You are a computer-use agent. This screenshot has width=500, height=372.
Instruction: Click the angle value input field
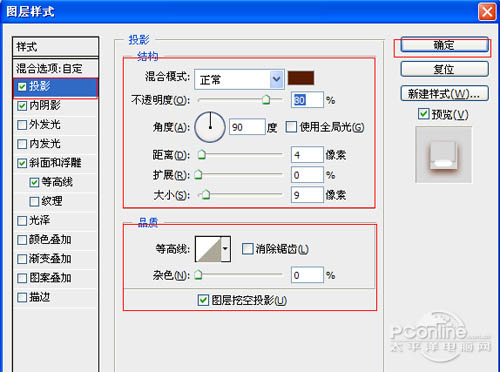(x=247, y=127)
